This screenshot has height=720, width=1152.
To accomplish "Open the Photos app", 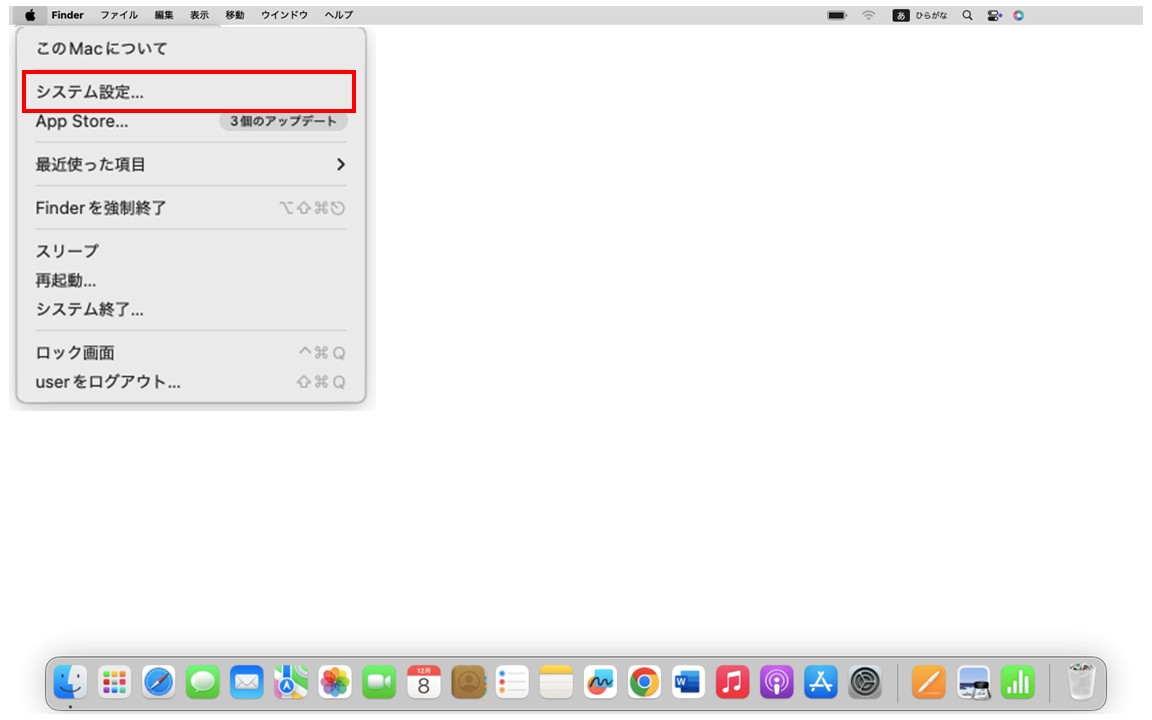I will coord(334,684).
